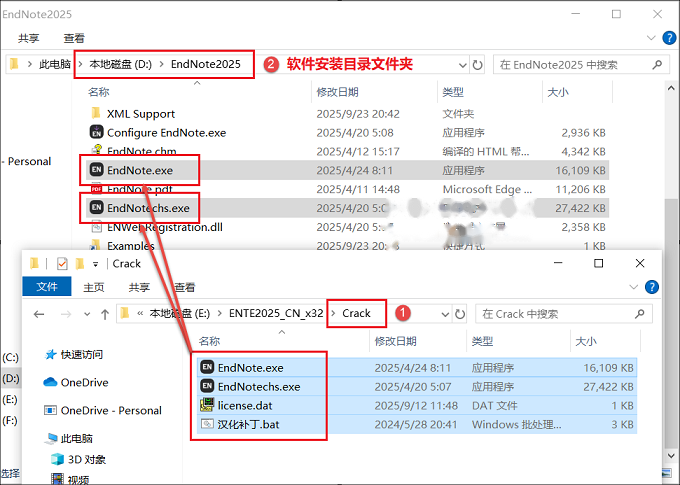Select EndNote.exe icon in Crack window
The image size is (680, 485).
click(x=207, y=367)
